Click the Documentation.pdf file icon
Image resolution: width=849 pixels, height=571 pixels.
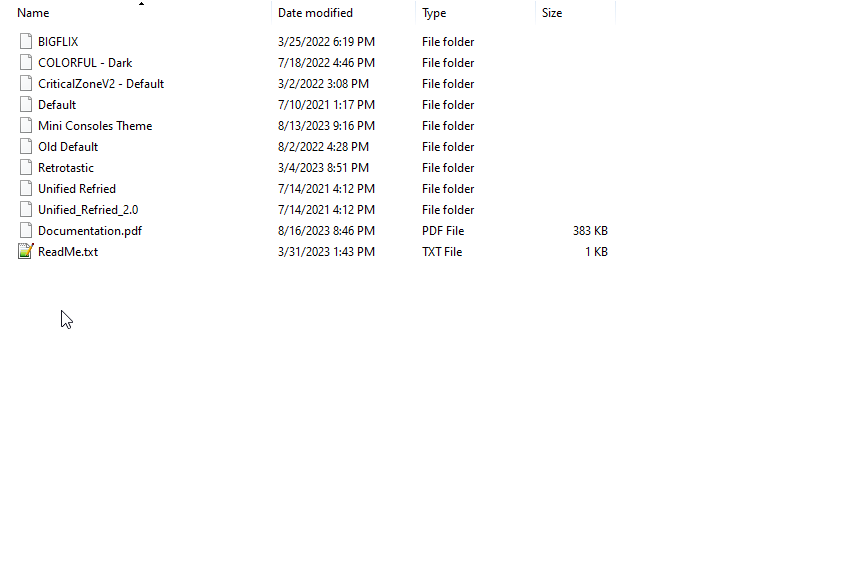[x=25, y=231]
